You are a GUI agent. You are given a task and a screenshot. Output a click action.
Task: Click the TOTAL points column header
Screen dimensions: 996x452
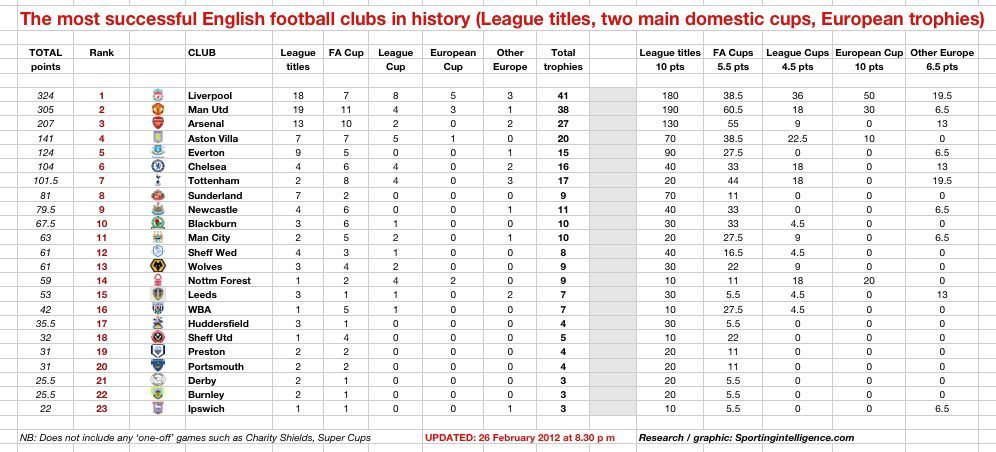[x=46, y=60]
